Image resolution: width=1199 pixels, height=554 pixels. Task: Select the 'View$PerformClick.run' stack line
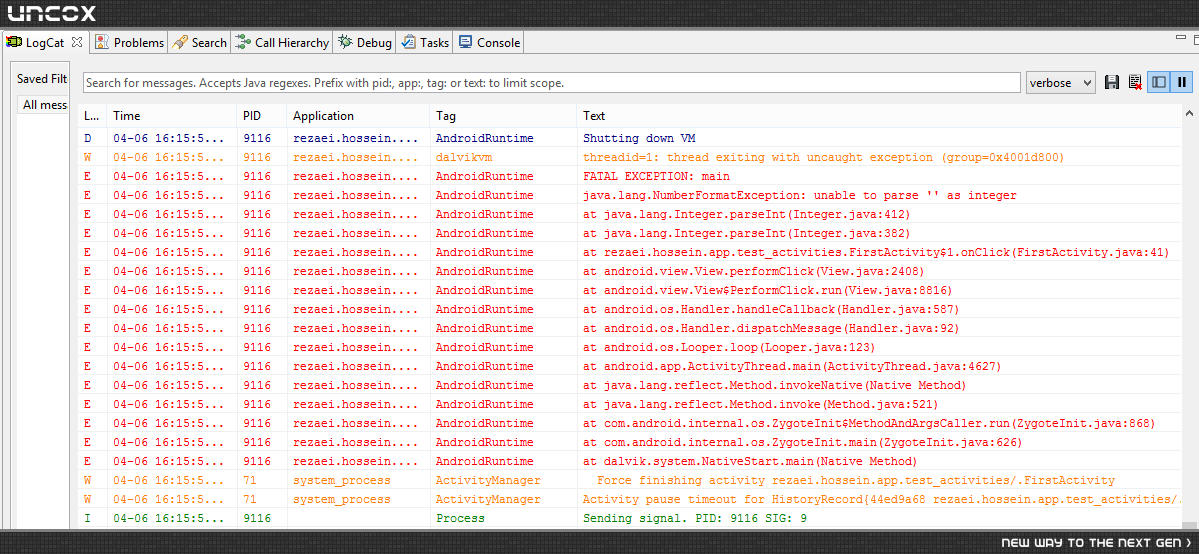[630, 290]
